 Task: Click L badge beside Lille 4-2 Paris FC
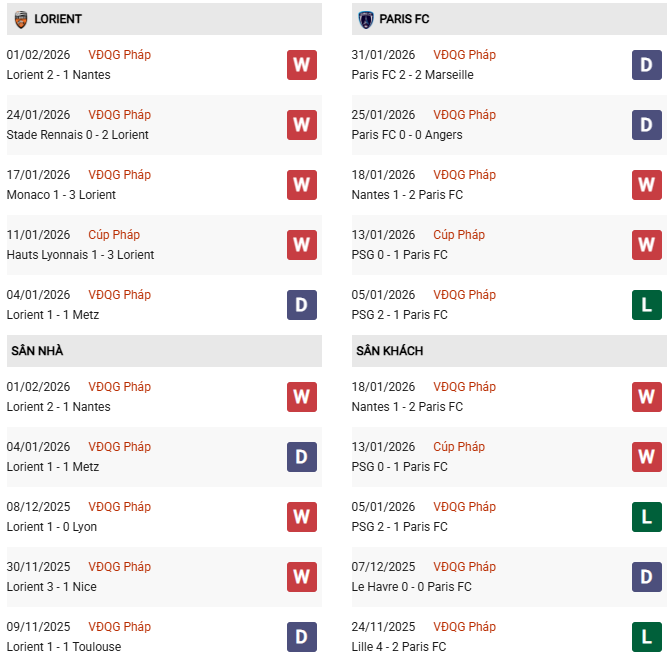click(647, 637)
